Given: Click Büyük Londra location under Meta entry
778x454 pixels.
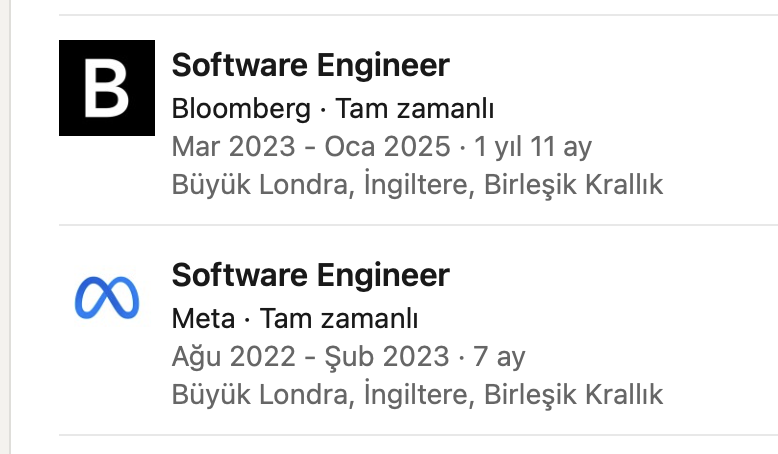Looking at the screenshot, I should click(x=260, y=394).
